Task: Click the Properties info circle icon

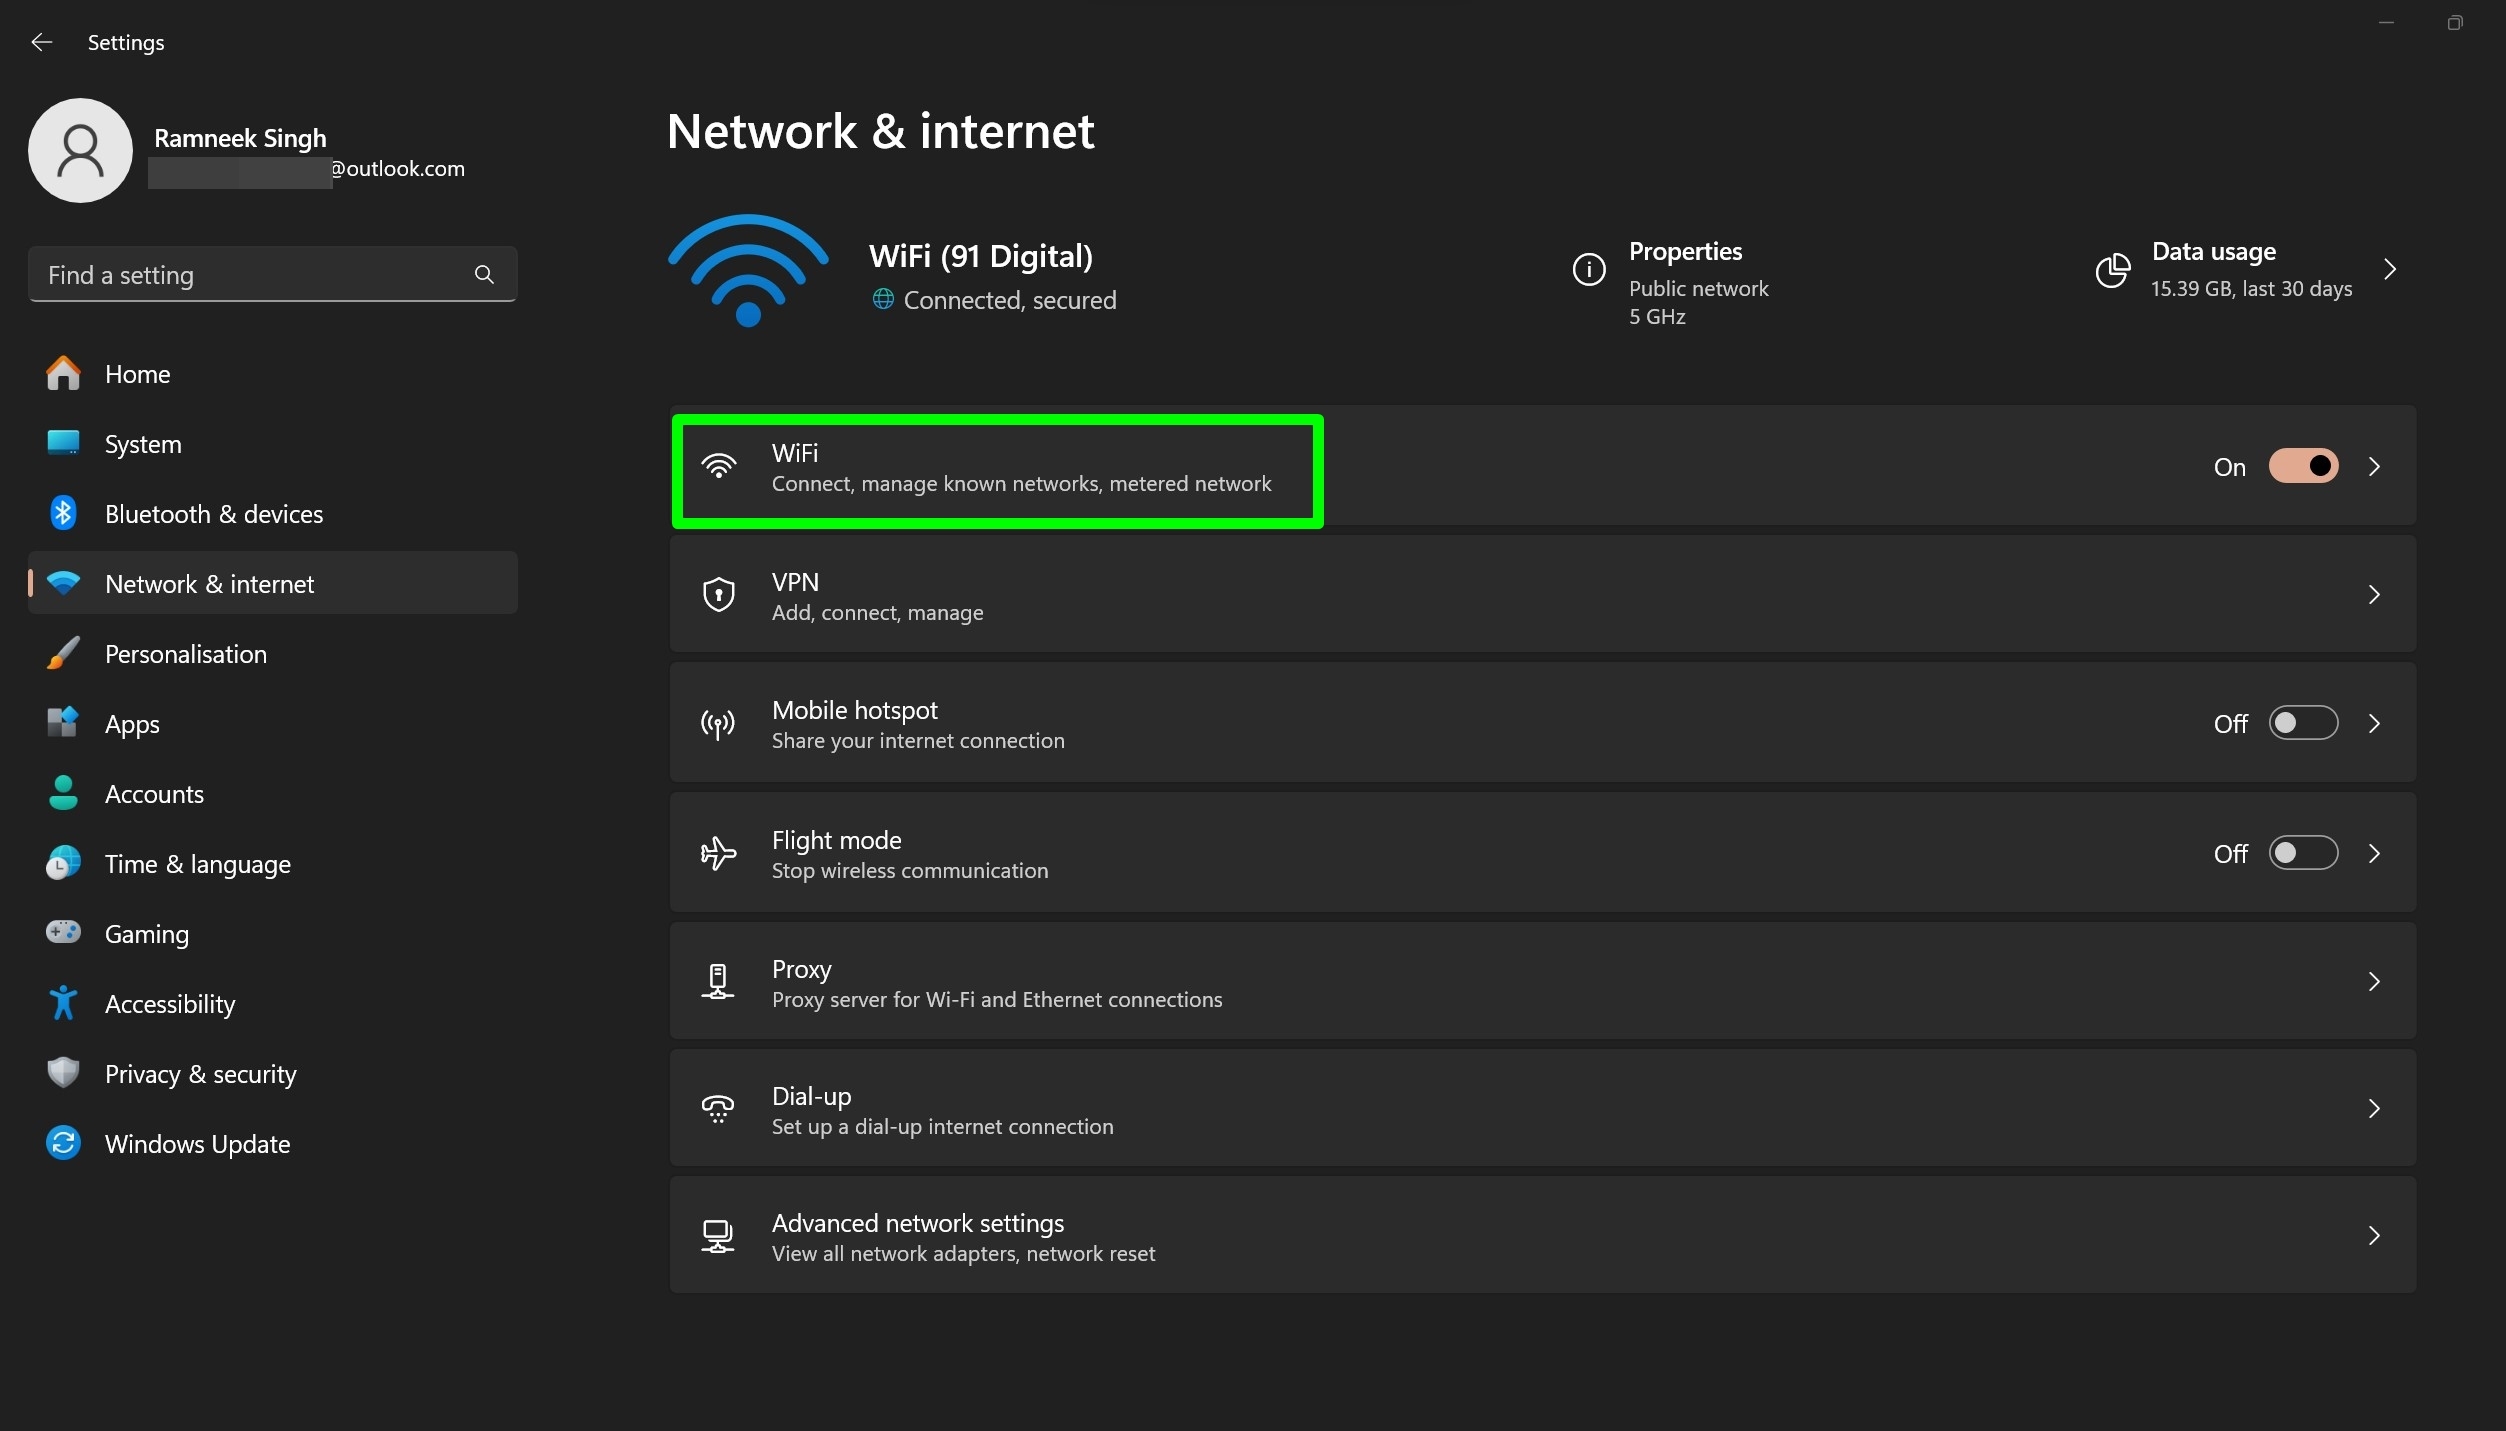Action: (1589, 269)
